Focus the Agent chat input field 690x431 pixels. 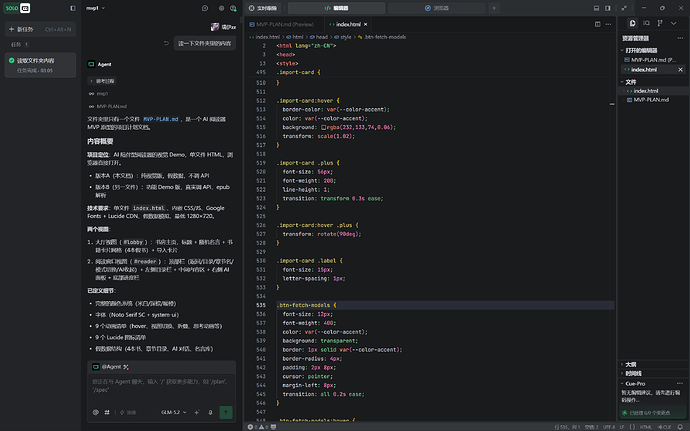point(161,389)
